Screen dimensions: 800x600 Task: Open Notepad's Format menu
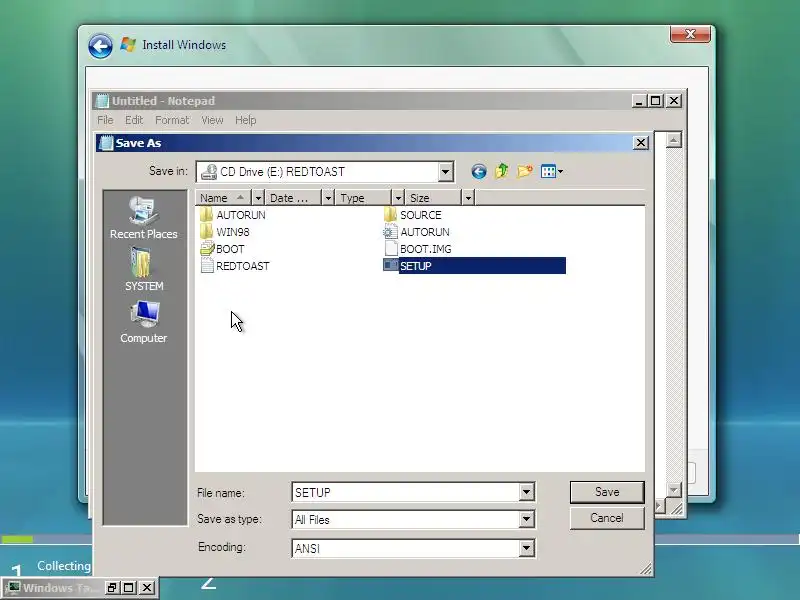(x=172, y=120)
